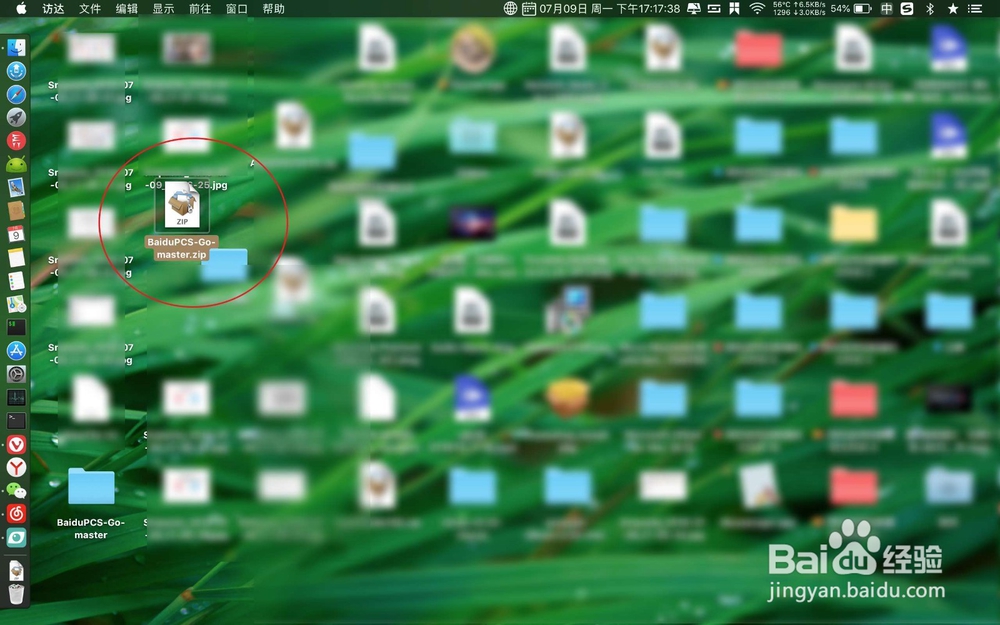This screenshot has width=1000, height=625.
Task: Open the 访达 Finder menu
Action: click(53, 8)
